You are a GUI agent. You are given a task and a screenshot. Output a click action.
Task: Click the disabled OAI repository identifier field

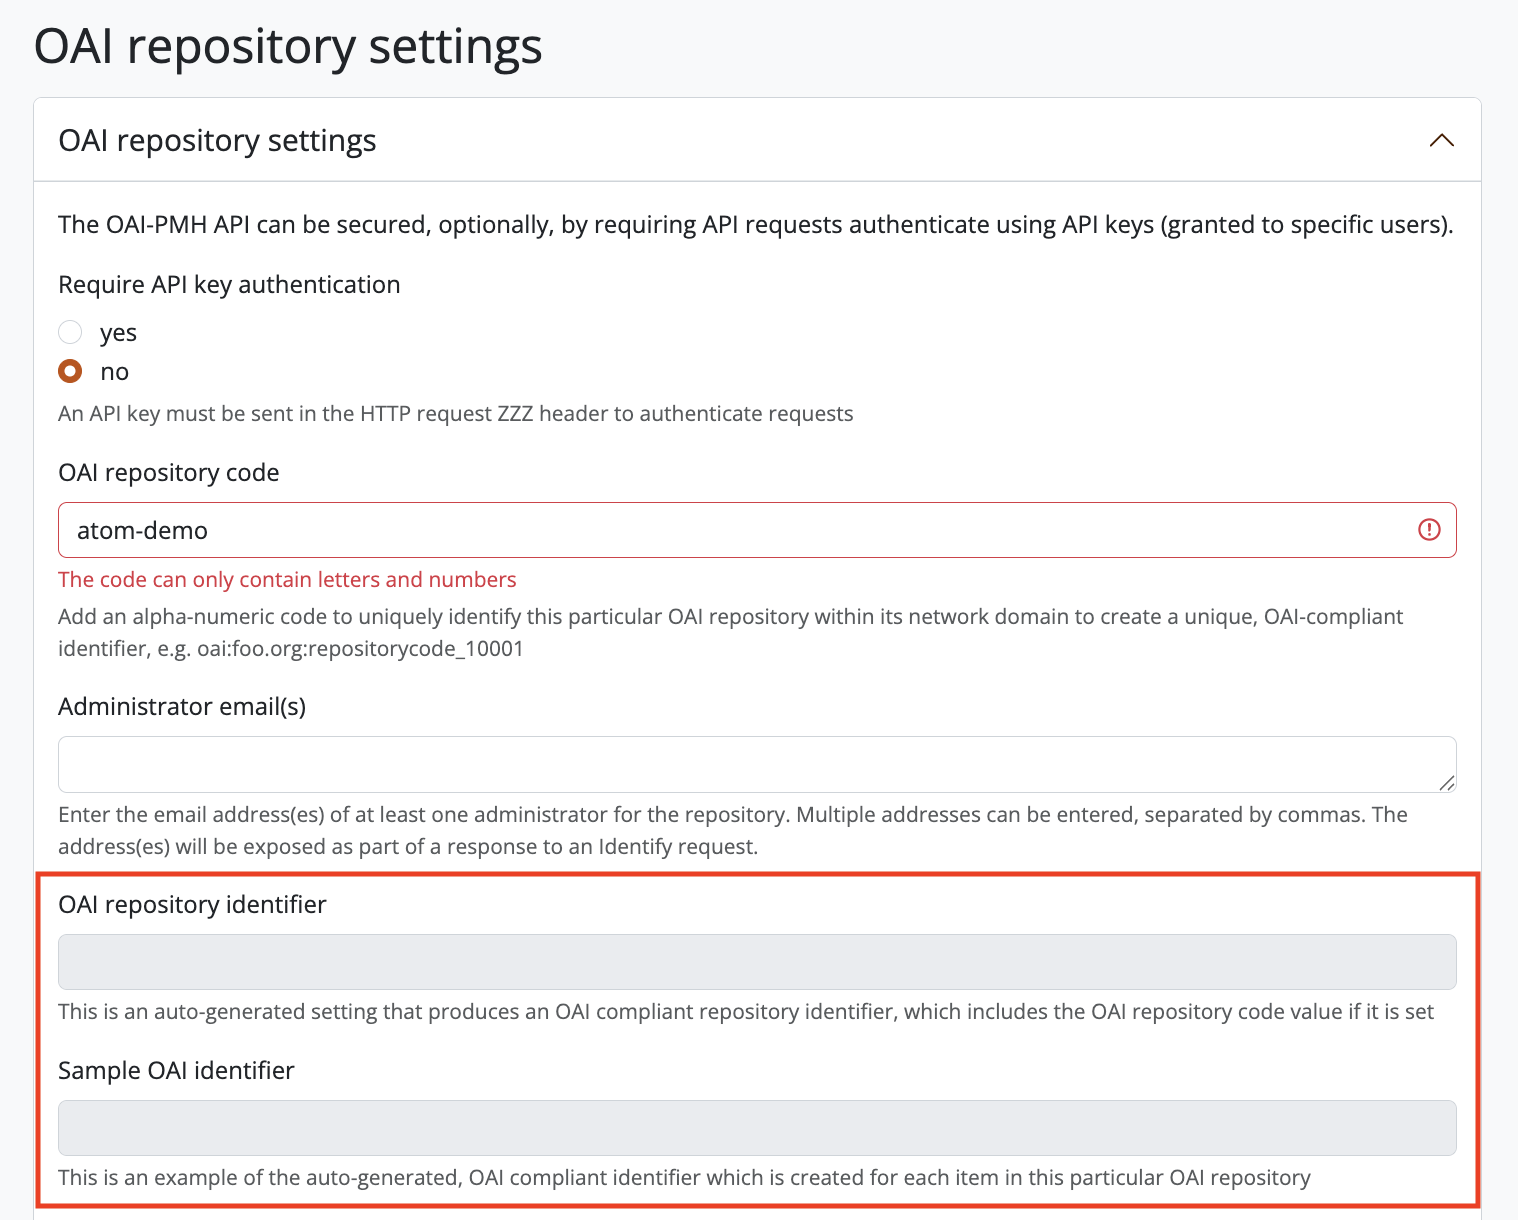tap(757, 962)
